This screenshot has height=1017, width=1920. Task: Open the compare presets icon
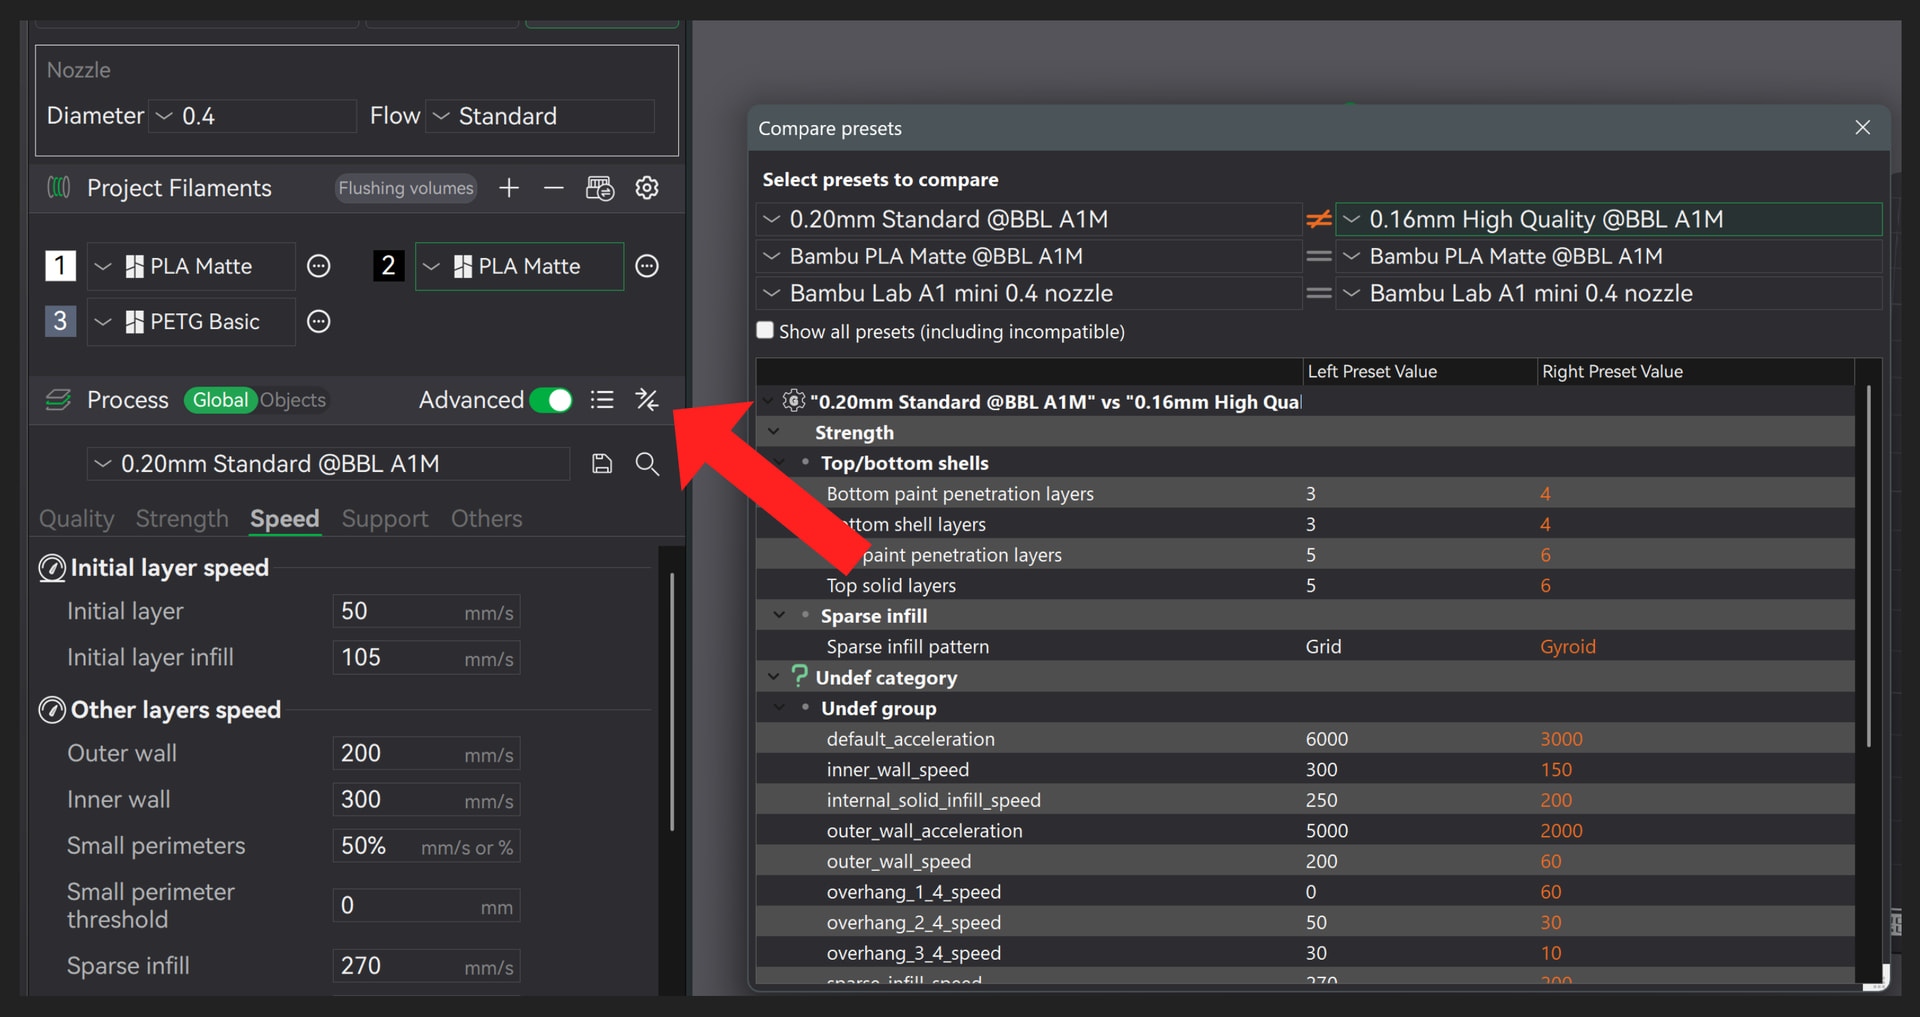pyautogui.click(x=647, y=400)
